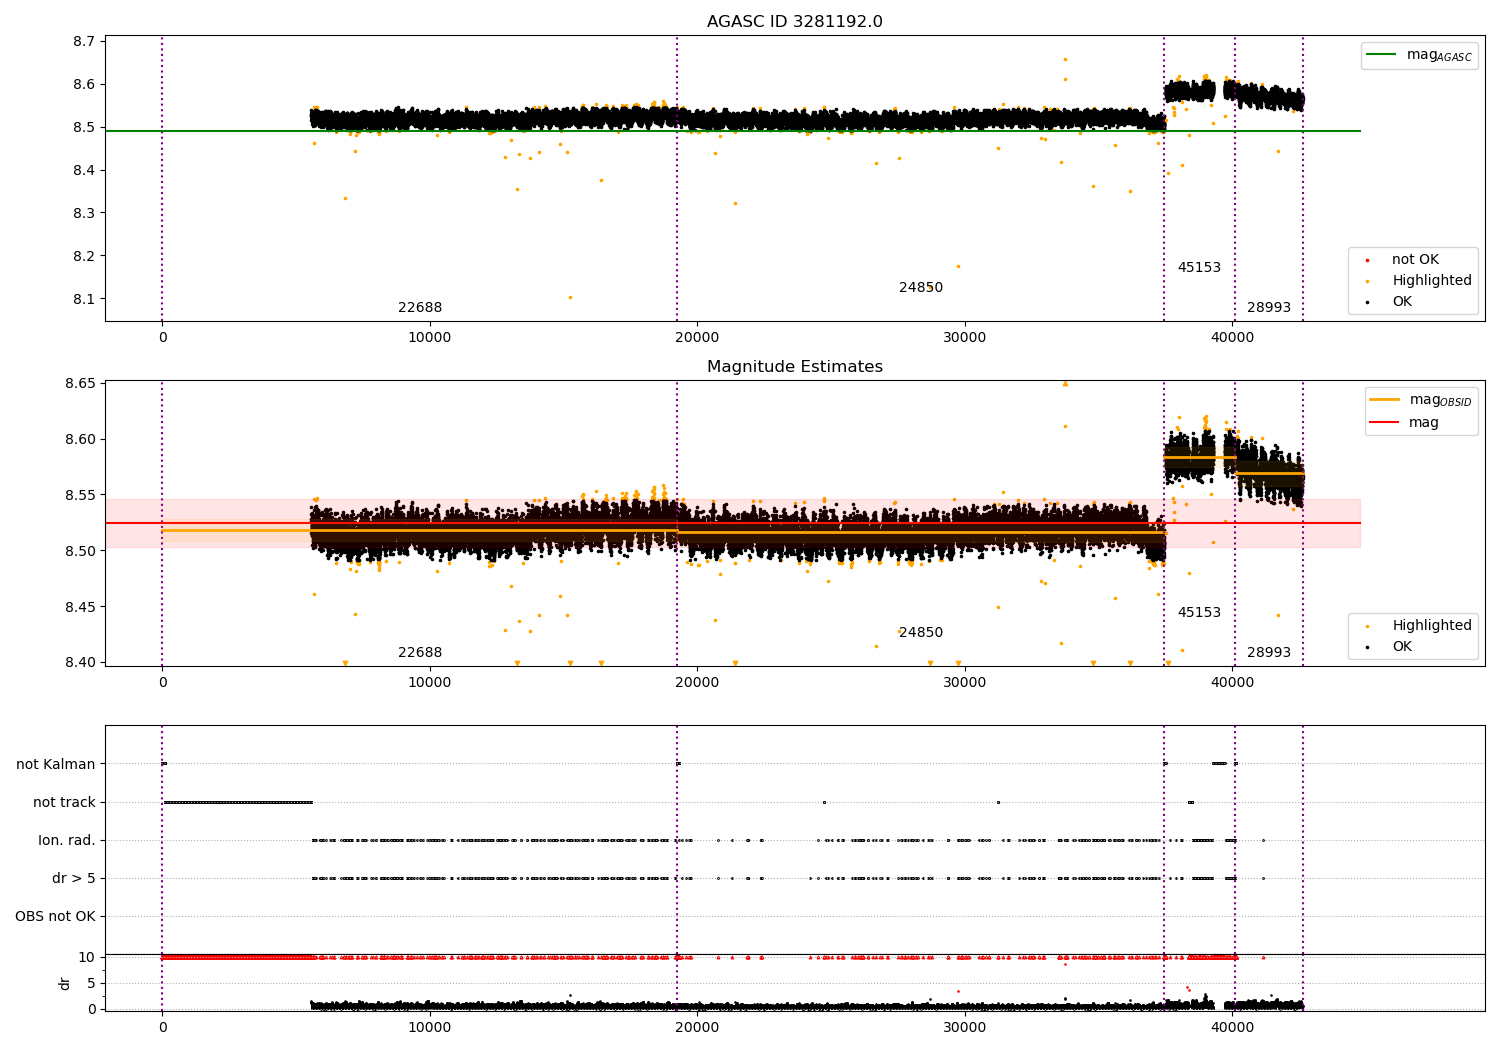Click the 'Ion. rad.' axis label

[x=67, y=840]
